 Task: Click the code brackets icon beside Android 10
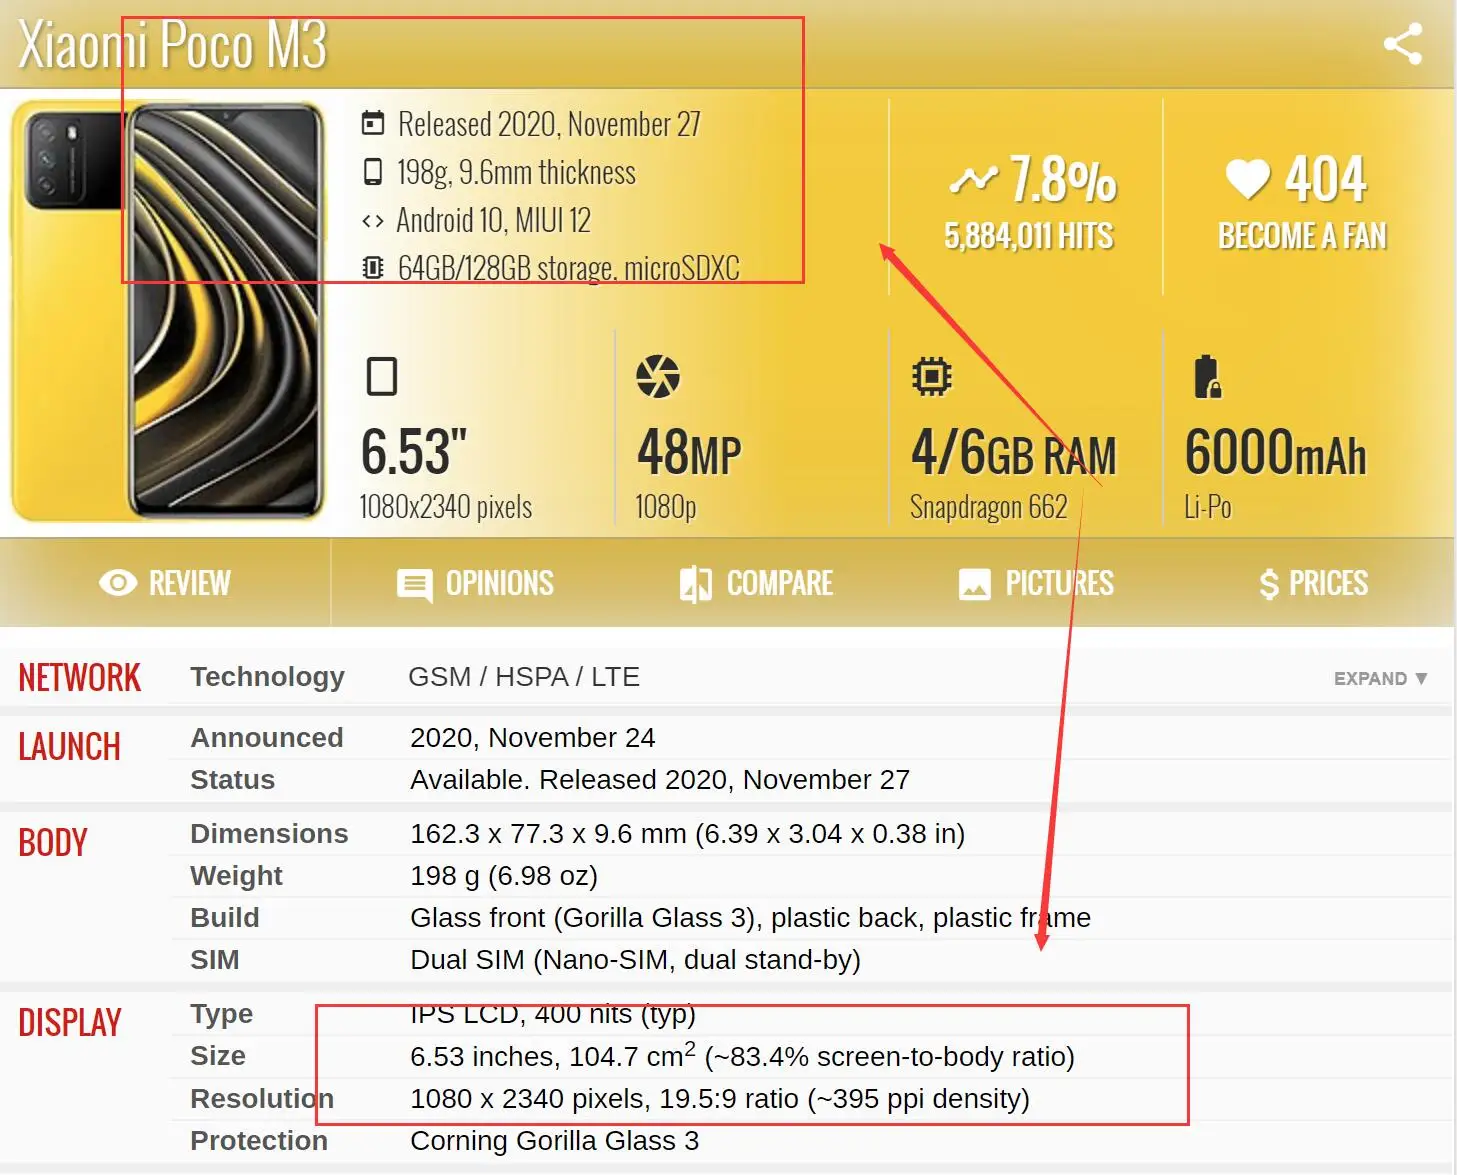pyautogui.click(x=373, y=221)
